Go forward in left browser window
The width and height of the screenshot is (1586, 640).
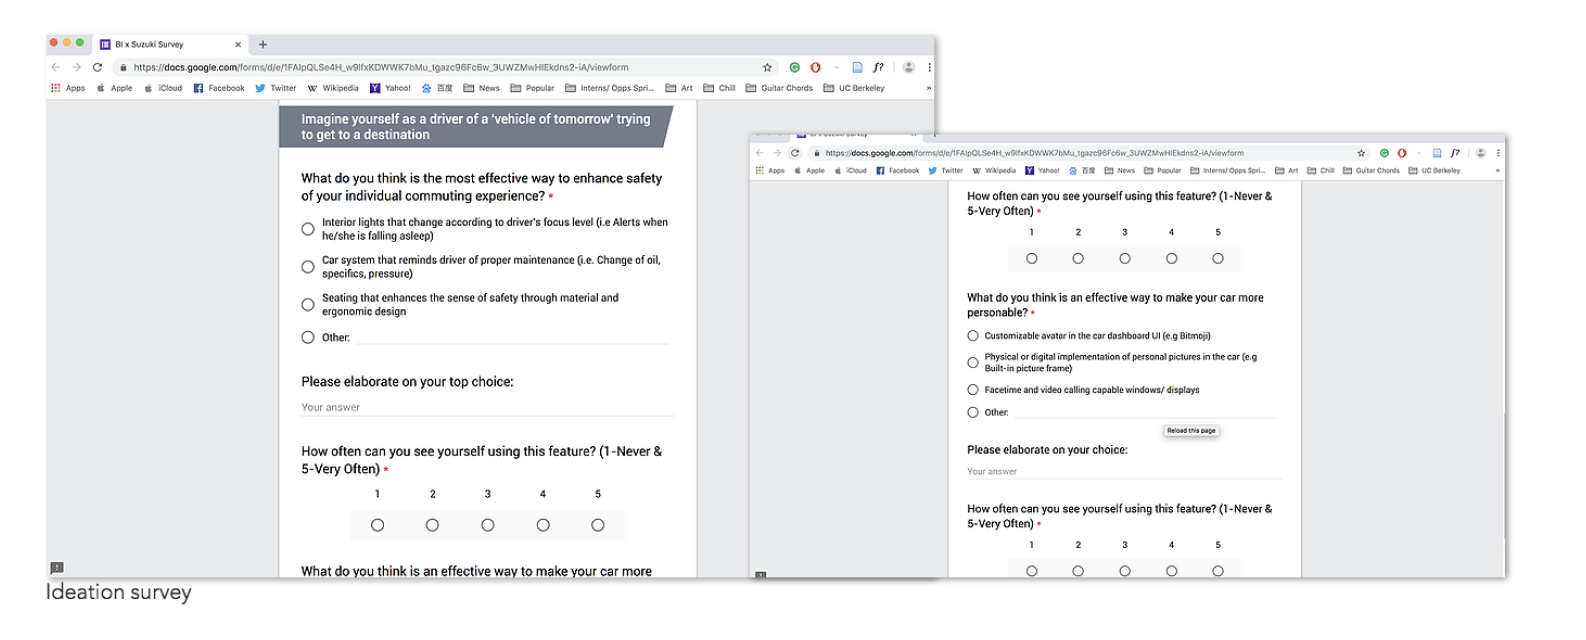[76, 67]
